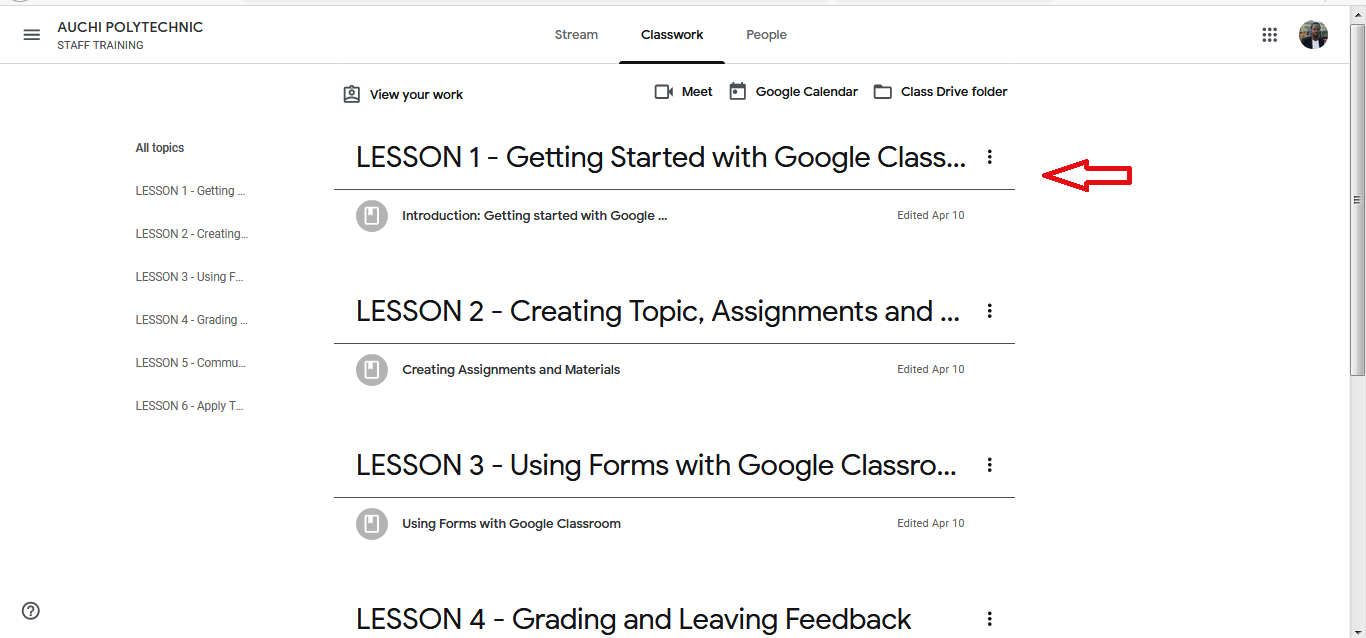Click the material icon beside Creating Assignments and Materials

click(x=372, y=370)
